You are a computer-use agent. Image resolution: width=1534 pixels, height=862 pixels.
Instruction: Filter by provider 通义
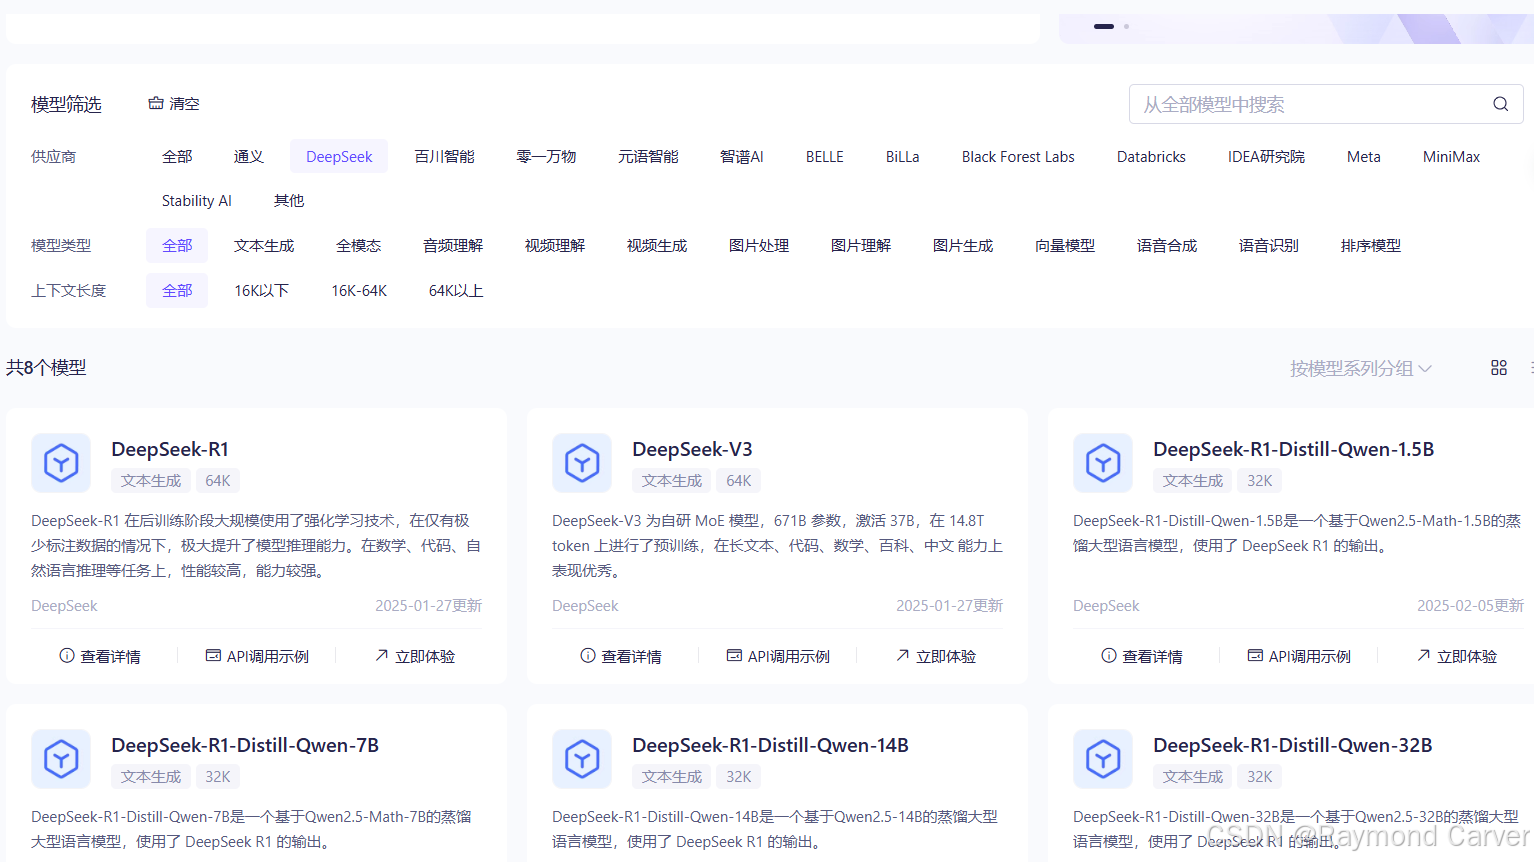click(249, 156)
